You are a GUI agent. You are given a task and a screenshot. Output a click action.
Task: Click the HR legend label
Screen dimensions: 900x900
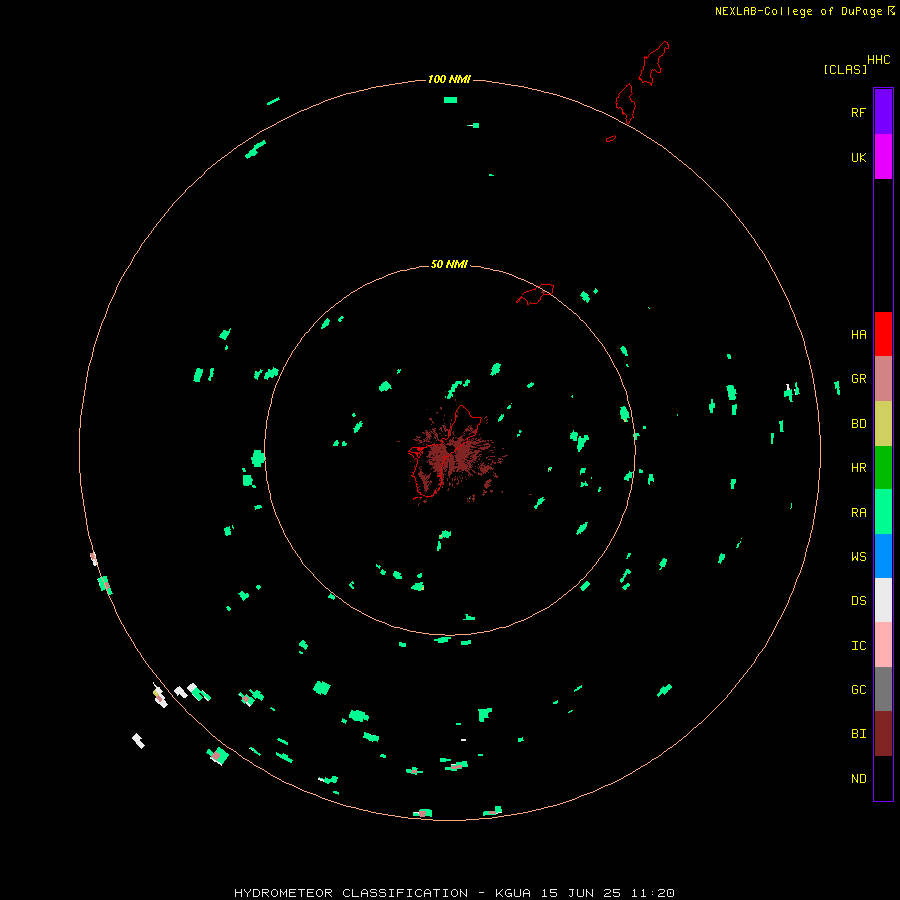click(x=859, y=468)
